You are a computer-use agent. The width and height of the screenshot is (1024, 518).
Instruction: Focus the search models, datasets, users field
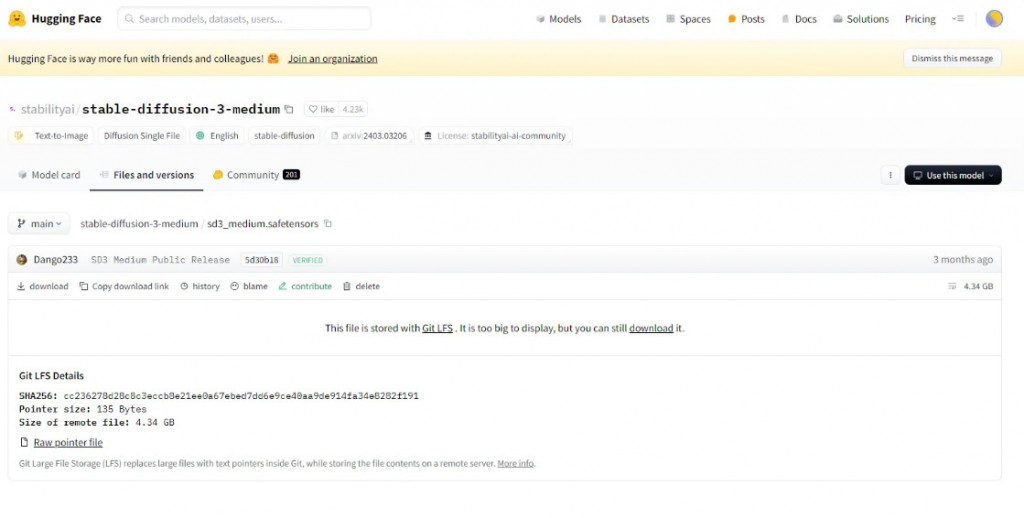pyautogui.click(x=244, y=19)
